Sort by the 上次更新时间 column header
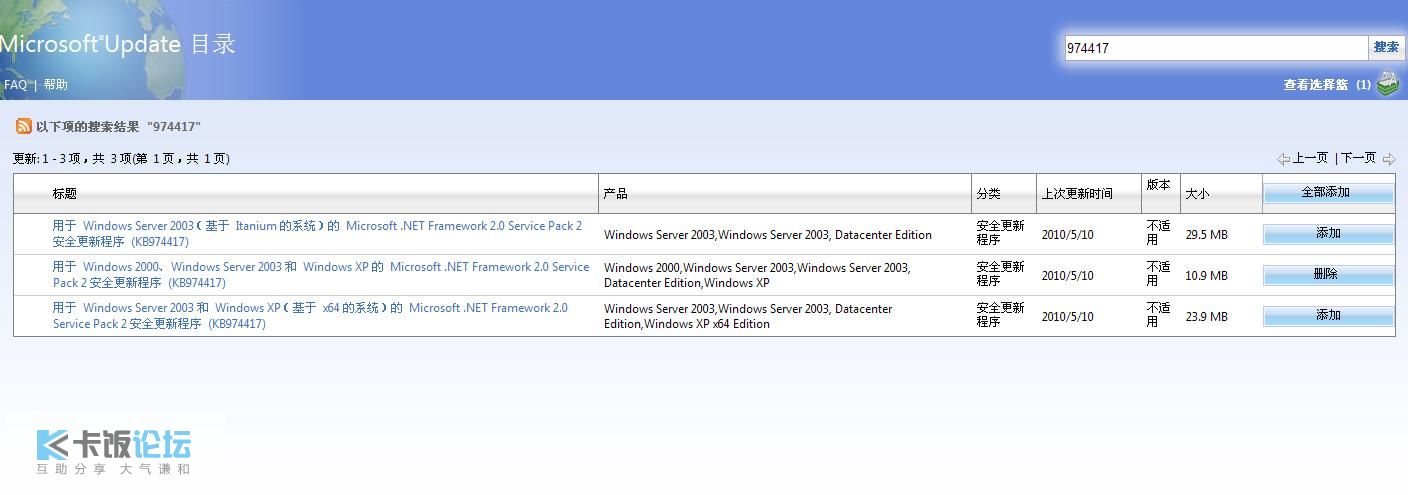This screenshot has height=495, width=1408. [x=1077, y=194]
